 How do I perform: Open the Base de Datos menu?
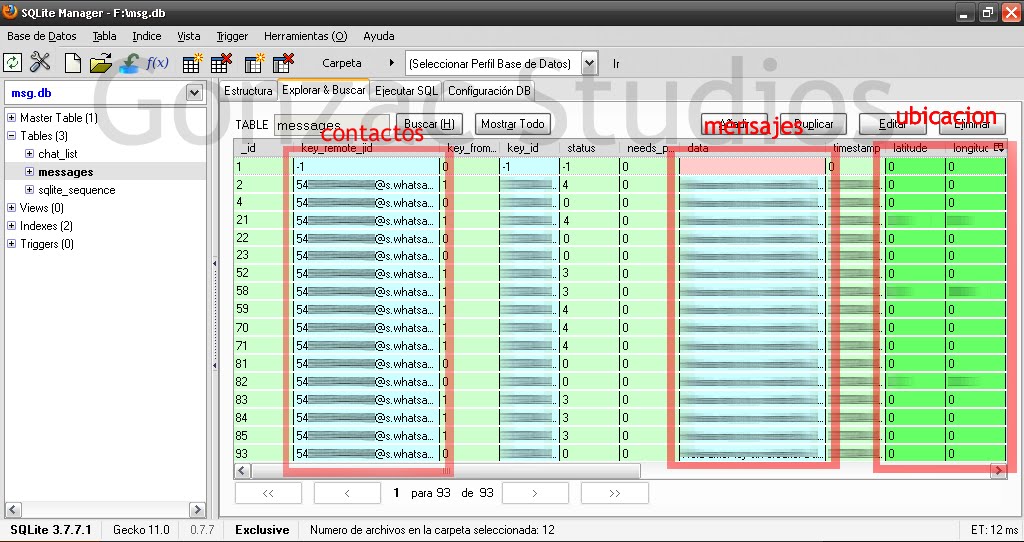[x=42, y=36]
